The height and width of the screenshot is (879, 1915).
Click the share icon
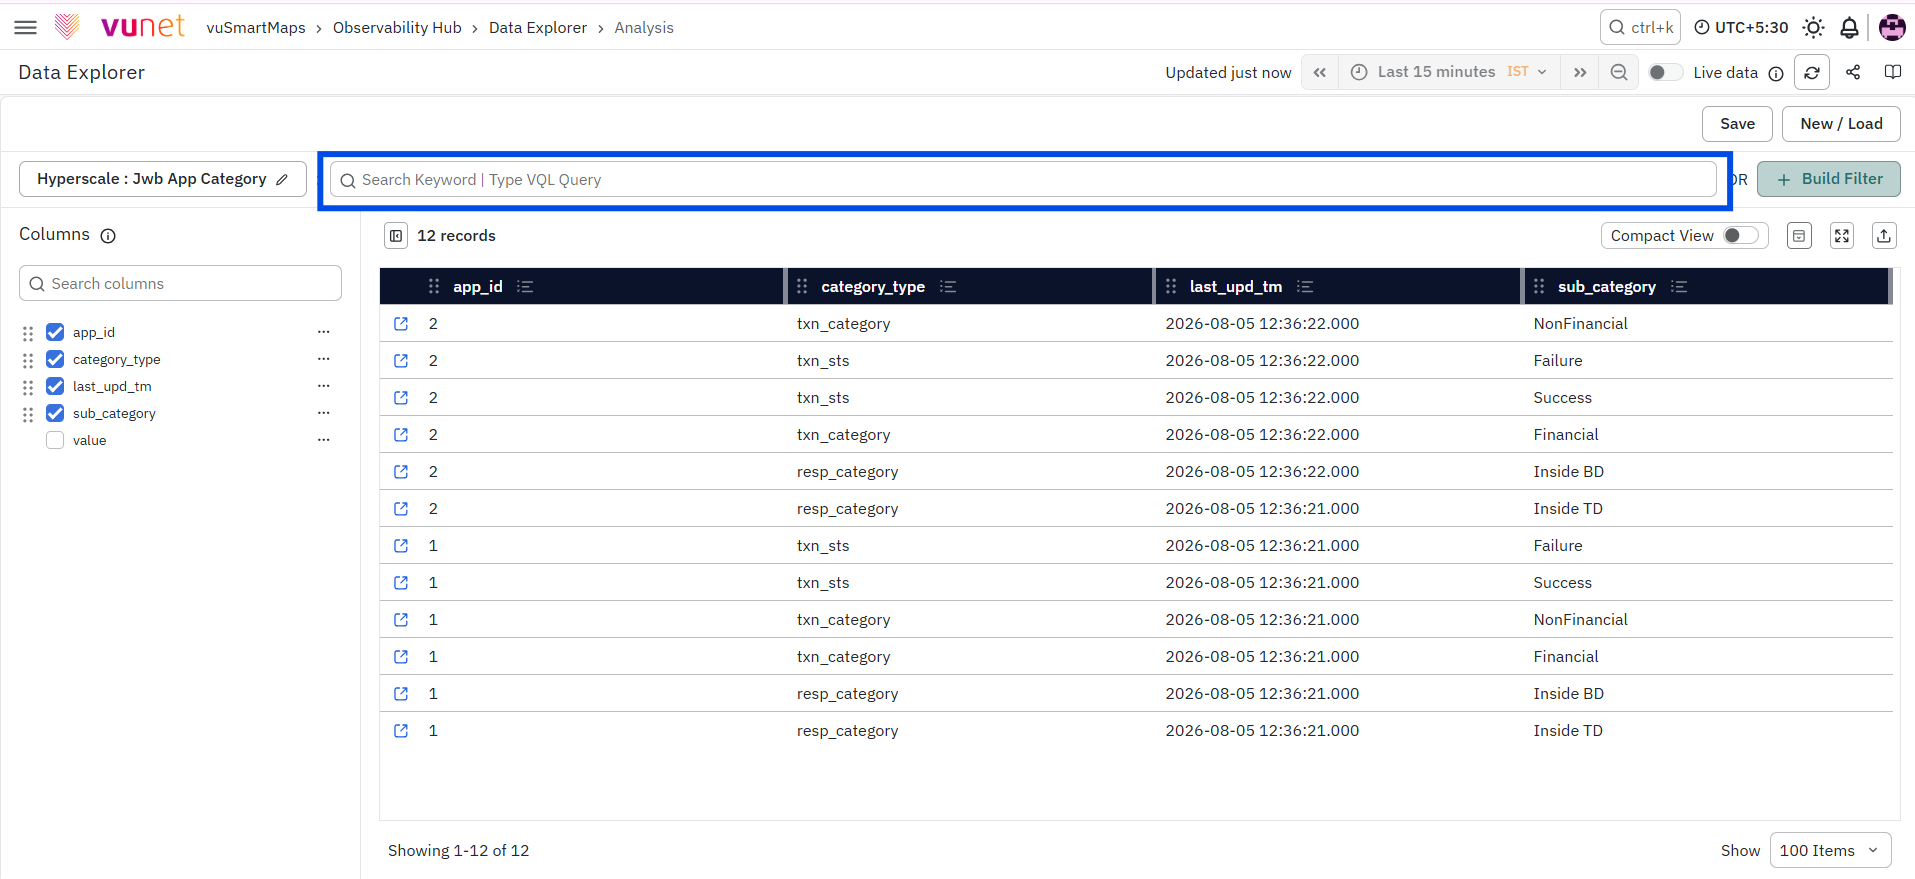coord(1853,72)
